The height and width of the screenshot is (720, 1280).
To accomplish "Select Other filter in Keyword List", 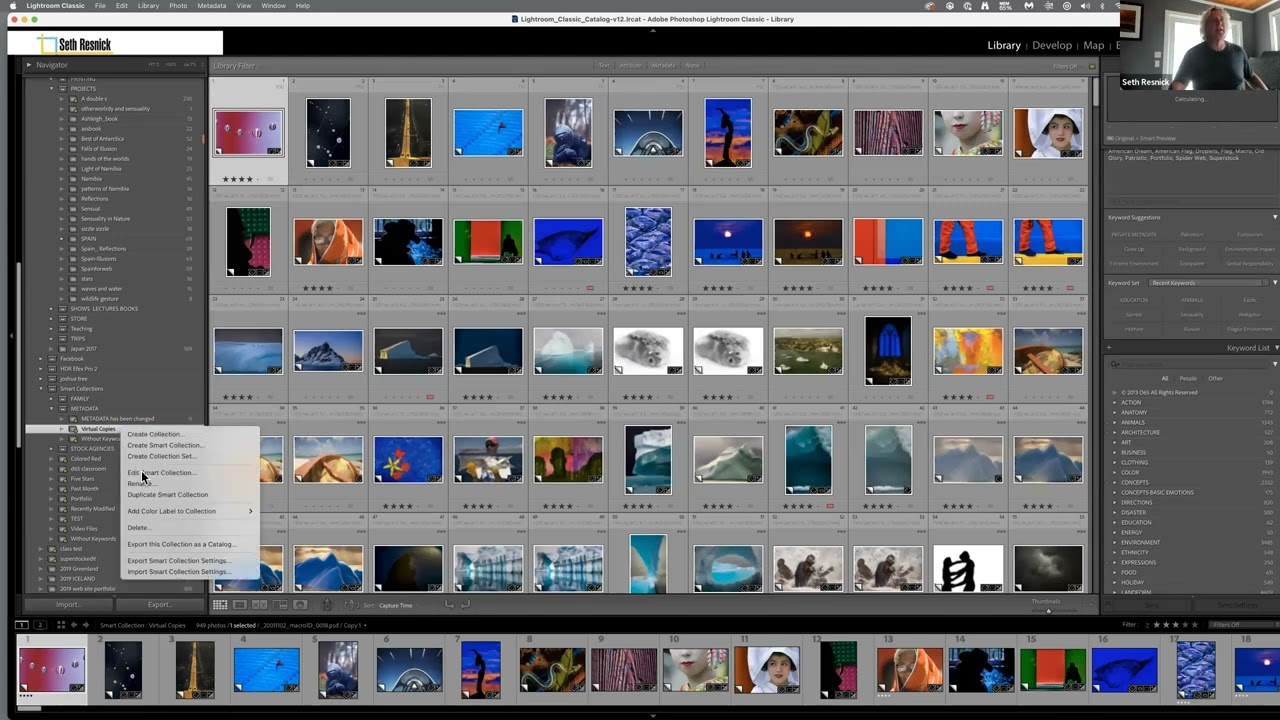I will coord(1215,379).
